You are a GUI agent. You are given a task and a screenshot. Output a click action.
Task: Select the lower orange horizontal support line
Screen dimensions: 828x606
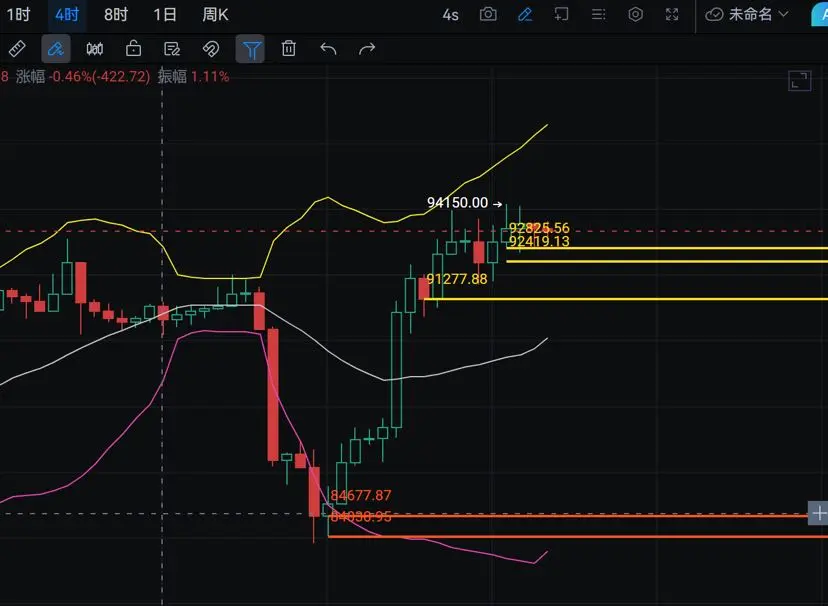tap(578, 536)
